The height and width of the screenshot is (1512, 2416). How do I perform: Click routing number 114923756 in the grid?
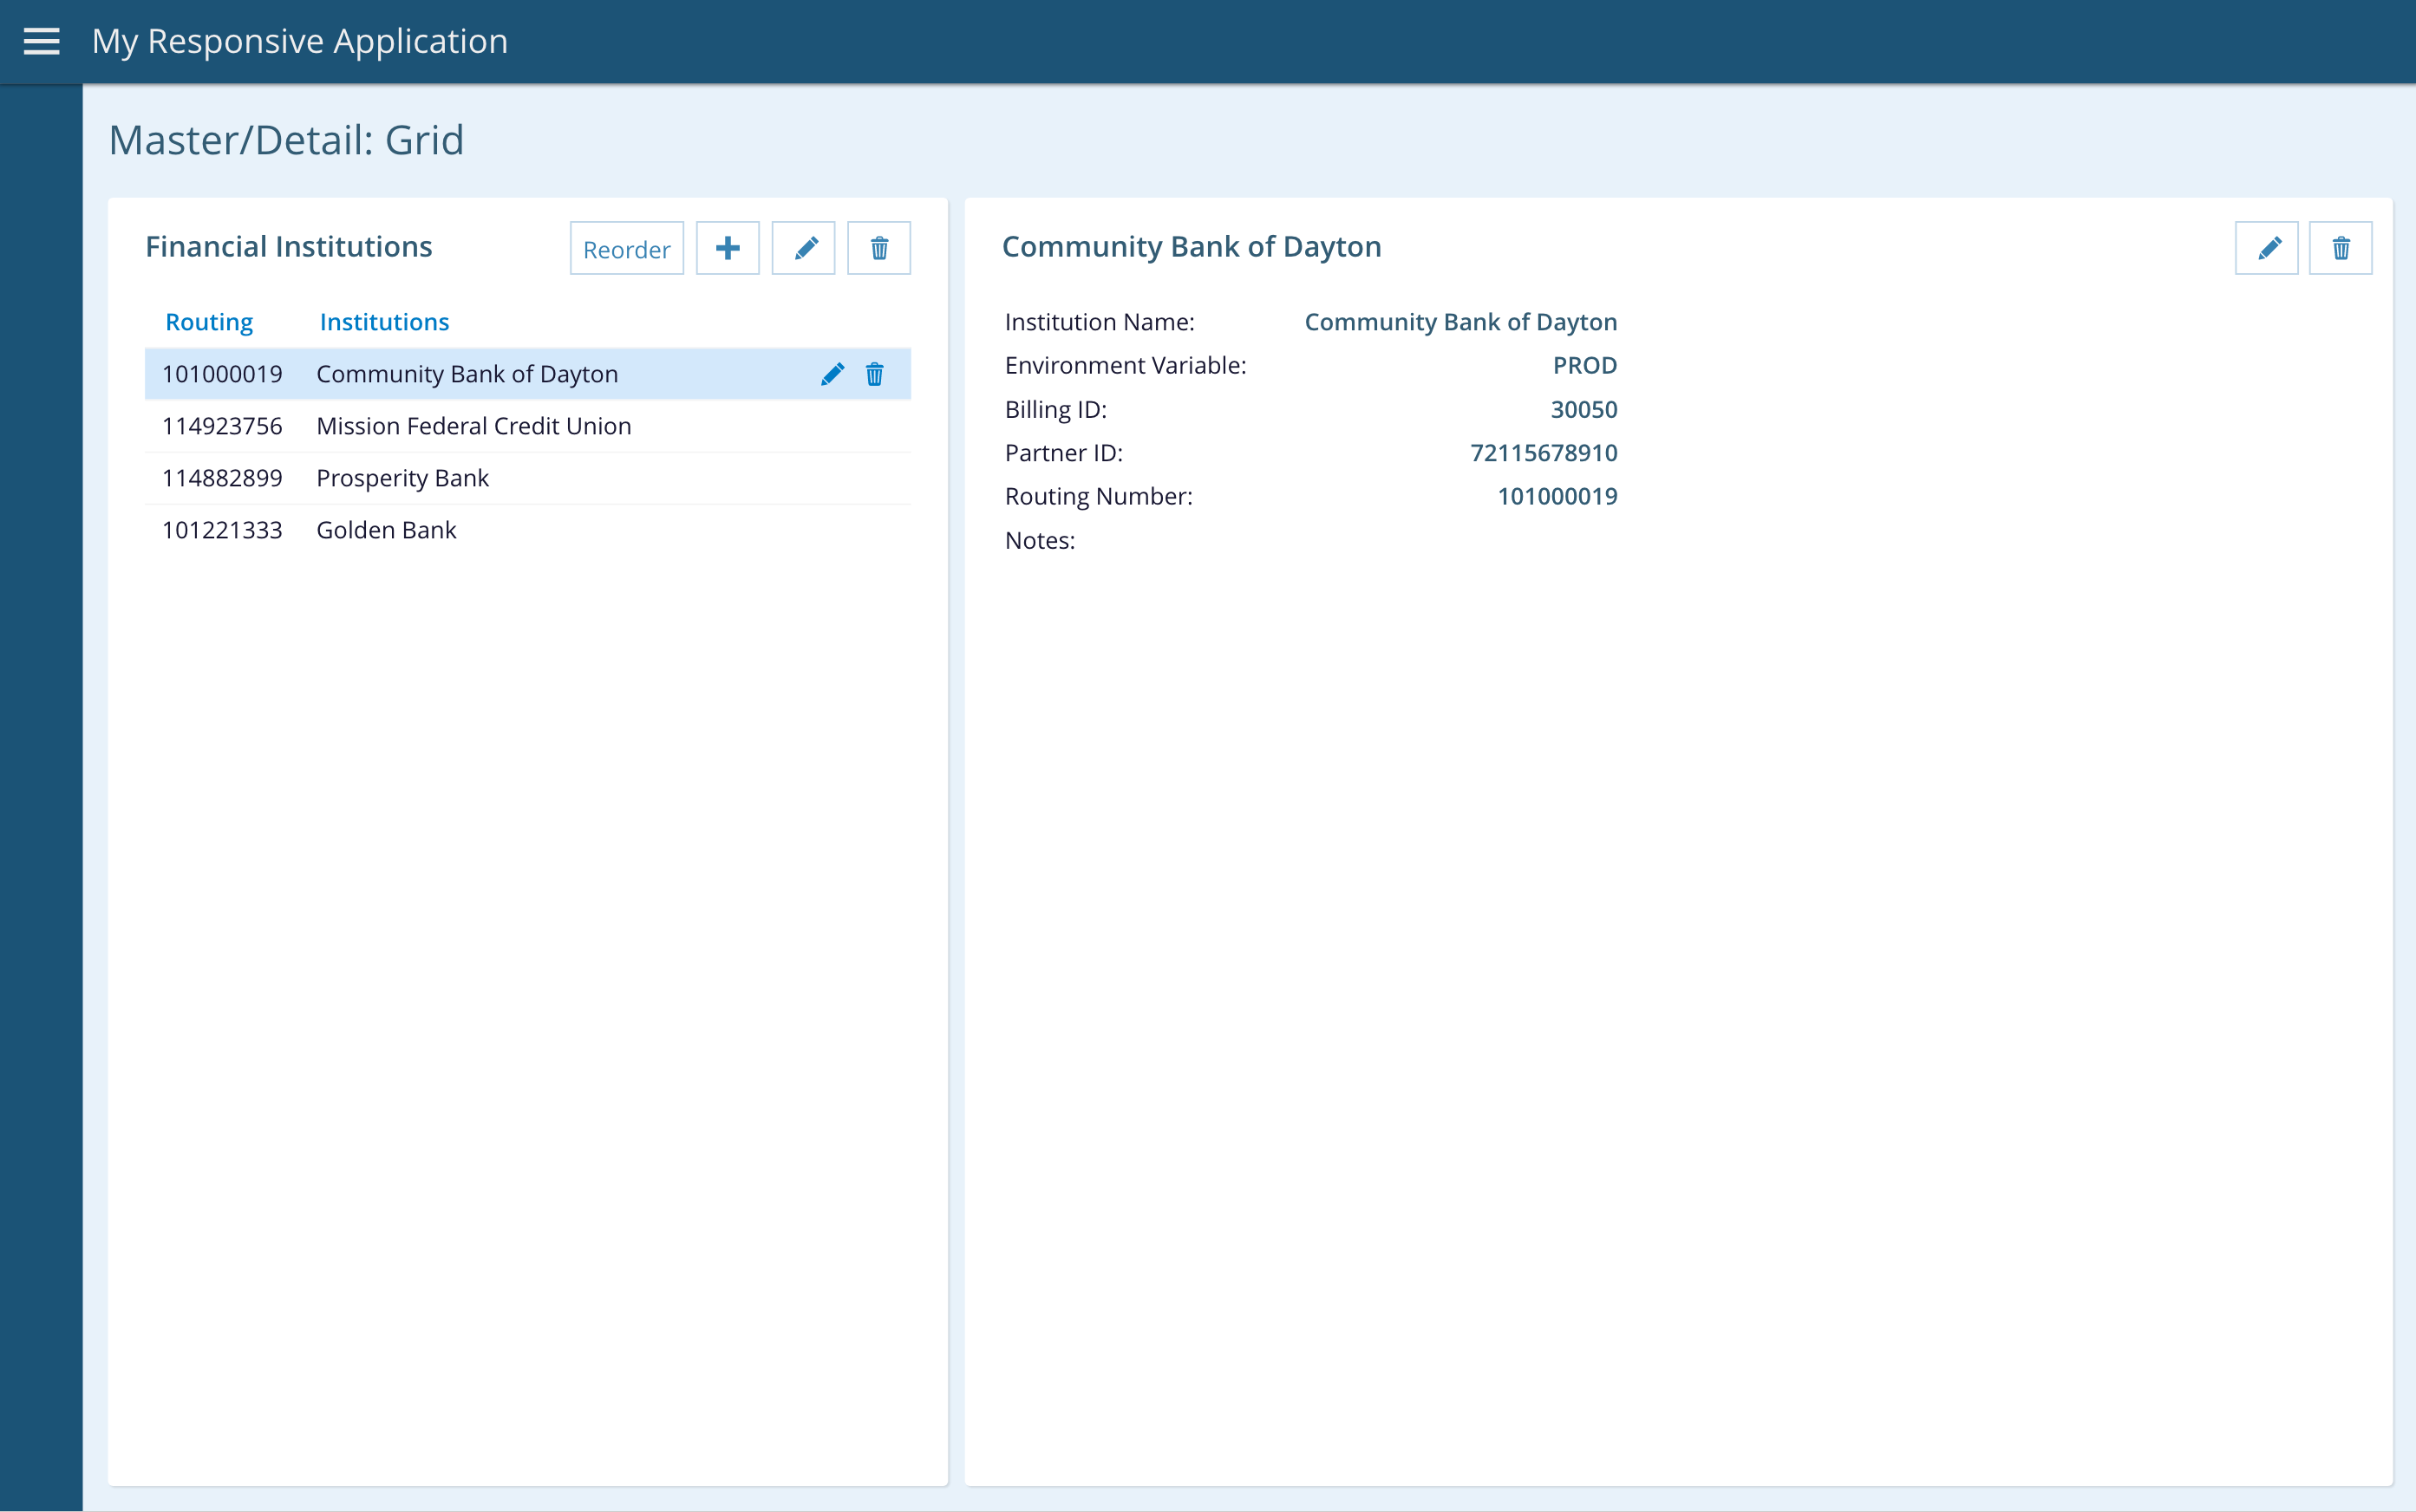click(x=222, y=426)
